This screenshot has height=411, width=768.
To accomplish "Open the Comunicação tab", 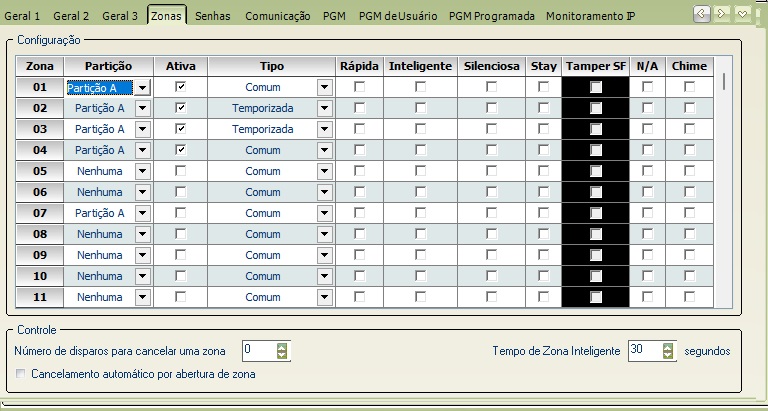I will pyautogui.click(x=278, y=16).
